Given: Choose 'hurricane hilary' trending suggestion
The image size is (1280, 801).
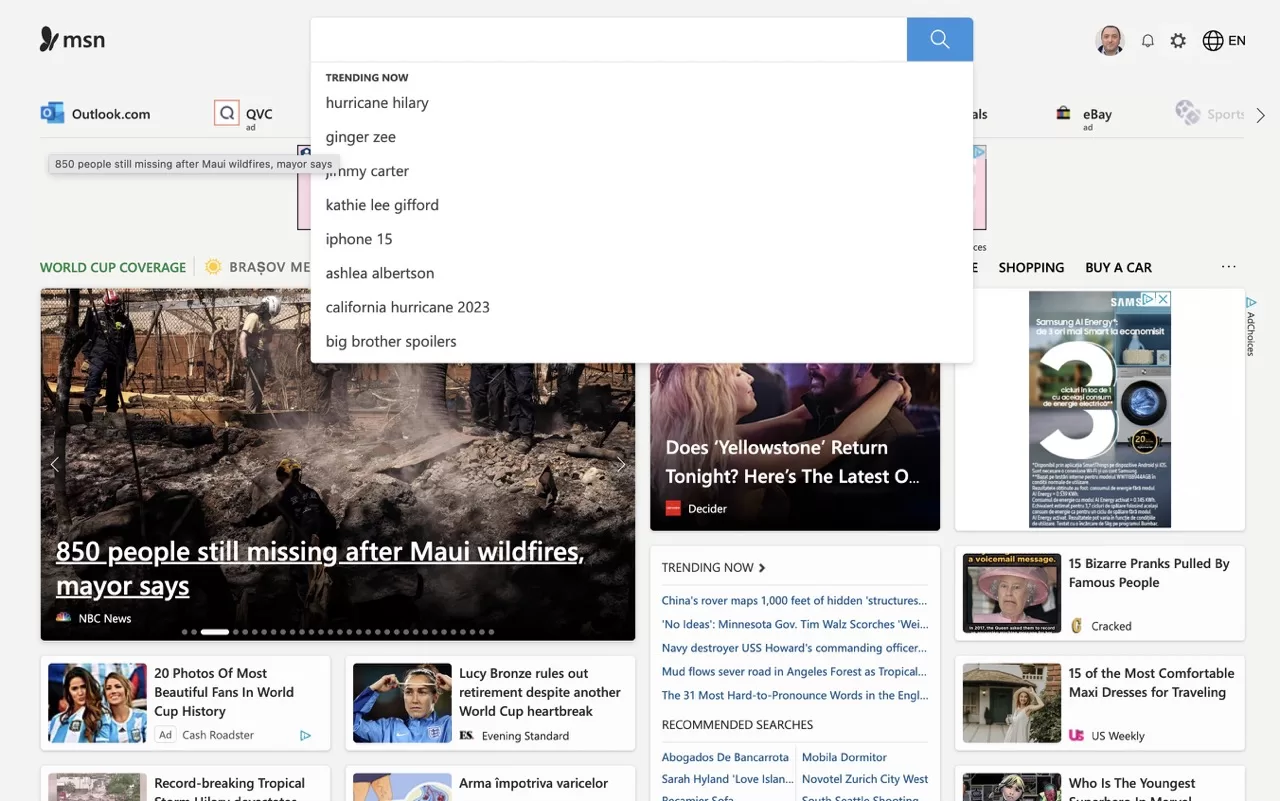Looking at the screenshot, I should click(x=377, y=103).
